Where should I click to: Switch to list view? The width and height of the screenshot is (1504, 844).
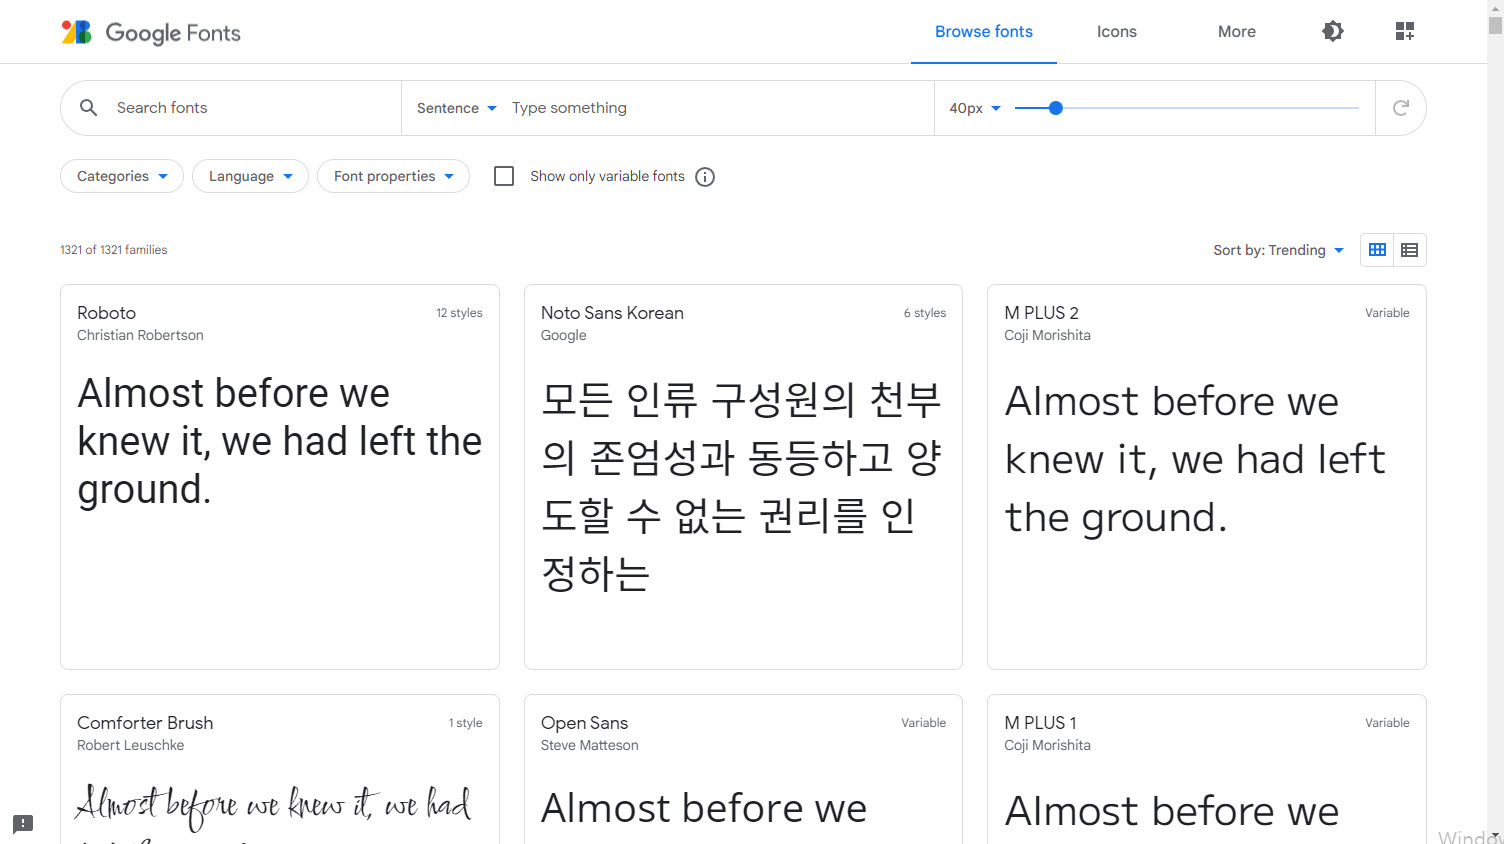(x=1410, y=250)
